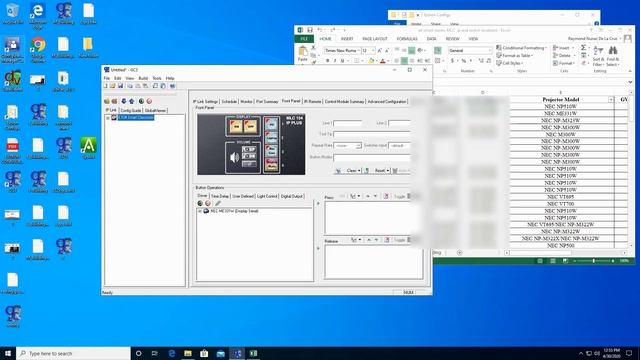Click the AutoSum sigma icon in Excel
The height and width of the screenshot is (360, 640).
[x=584, y=48]
